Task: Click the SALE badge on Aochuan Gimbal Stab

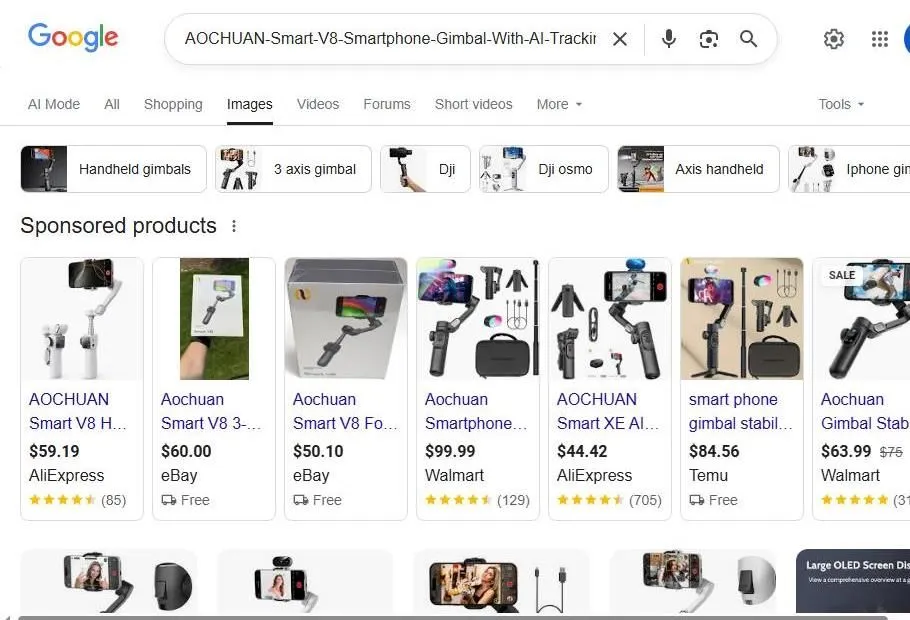Action: pyautogui.click(x=842, y=275)
